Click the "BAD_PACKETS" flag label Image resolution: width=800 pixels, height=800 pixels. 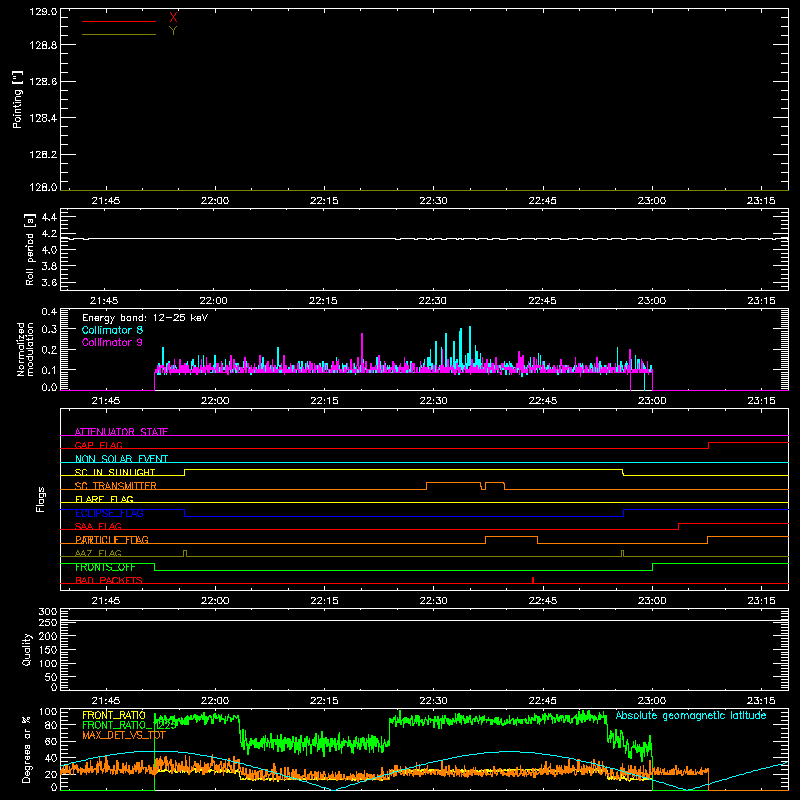[109, 580]
